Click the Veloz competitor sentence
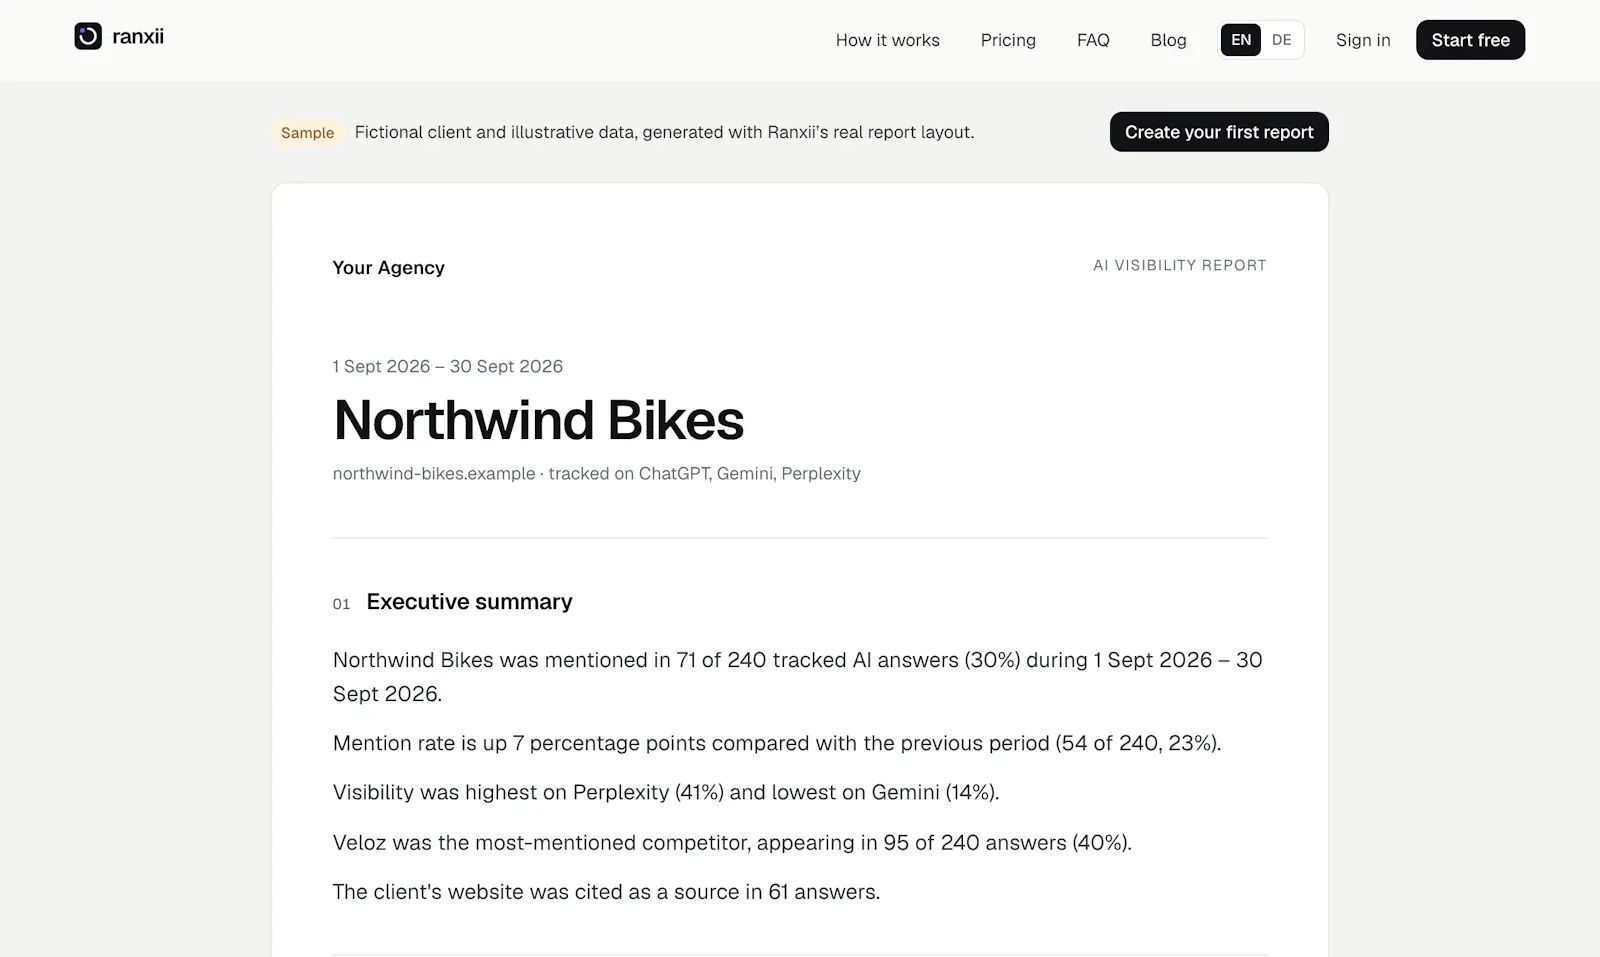This screenshot has height=957, width=1600. coord(732,842)
